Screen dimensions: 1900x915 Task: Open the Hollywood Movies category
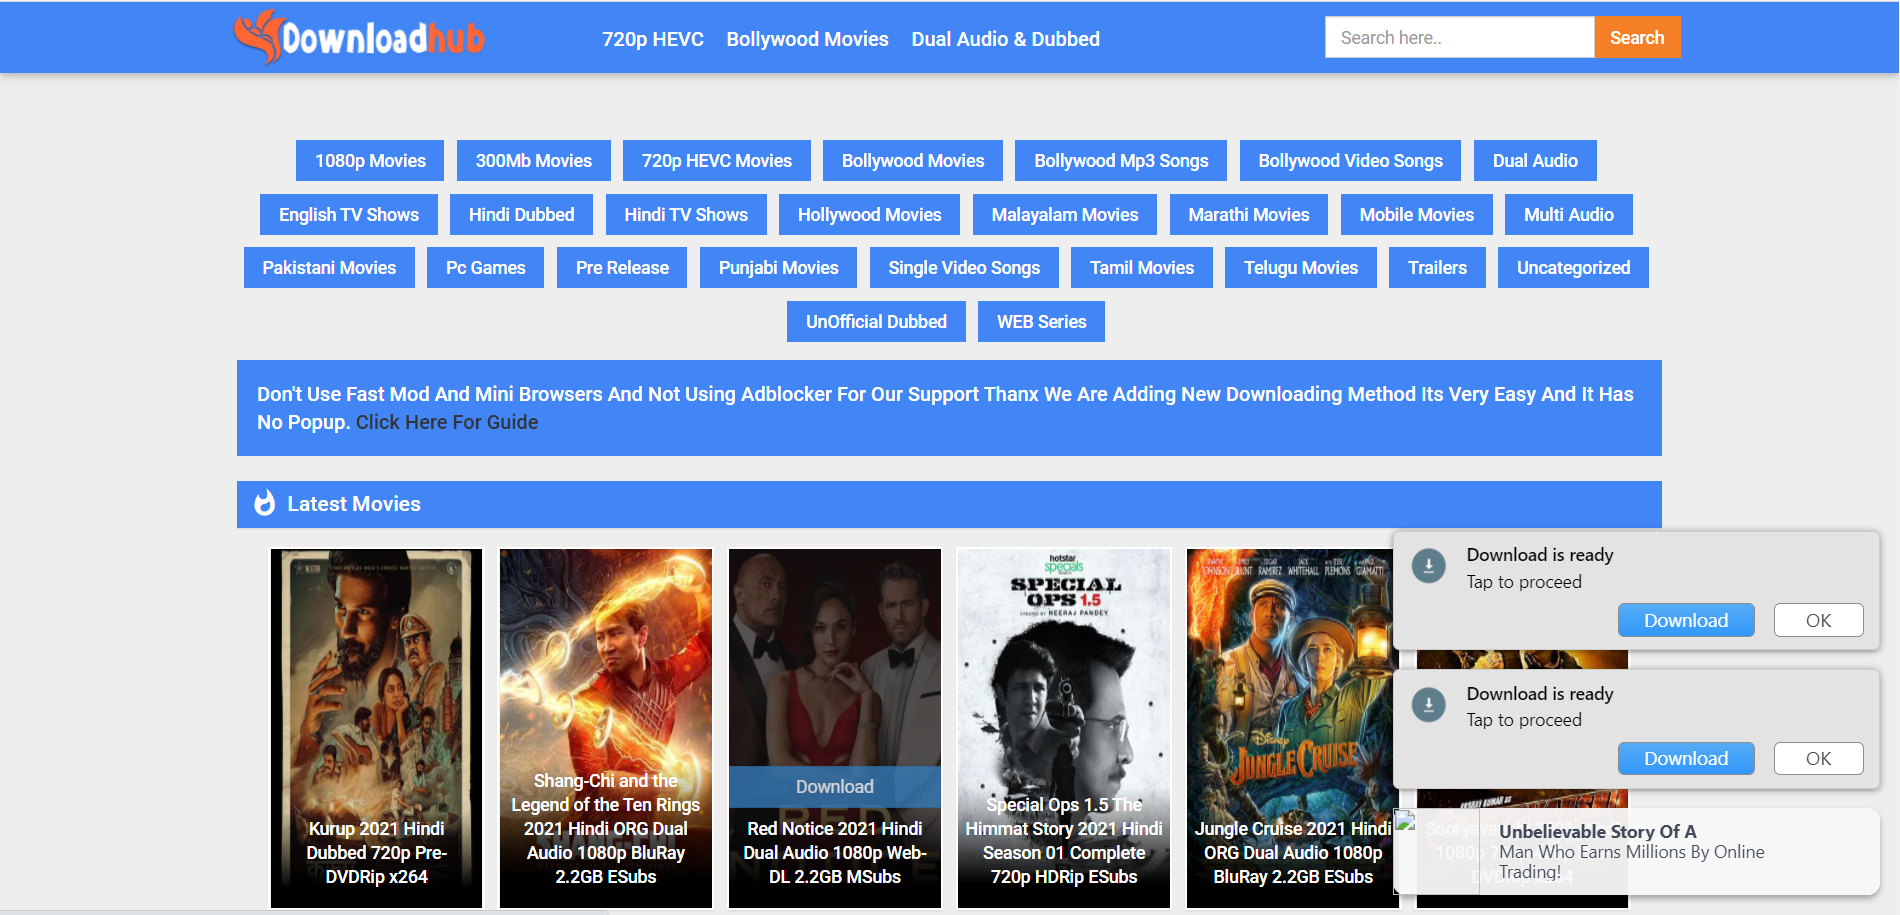pyautogui.click(x=868, y=214)
